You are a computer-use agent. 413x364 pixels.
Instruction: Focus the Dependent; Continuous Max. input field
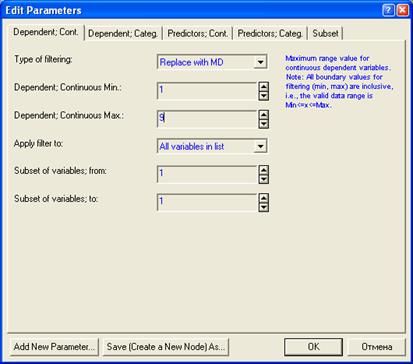pyautogui.click(x=207, y=119)
